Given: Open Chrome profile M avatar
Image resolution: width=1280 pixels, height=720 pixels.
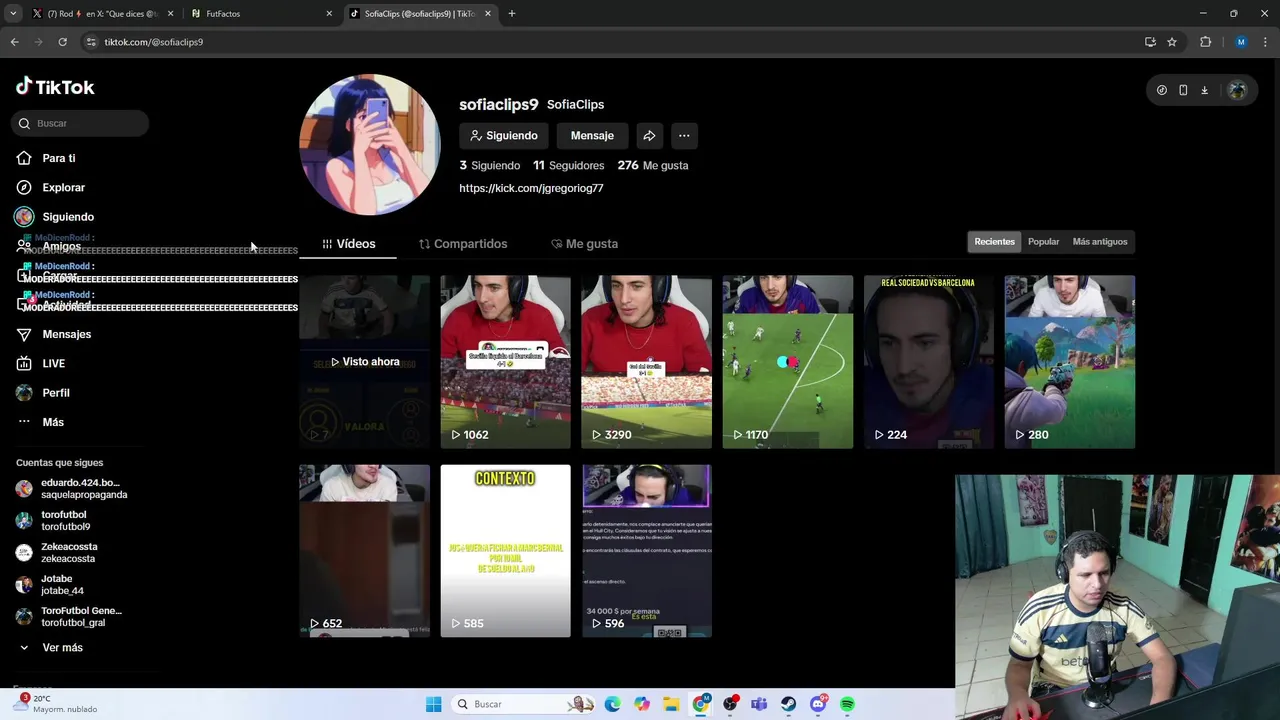Looking at the screenshot, I should [1241, 42].
